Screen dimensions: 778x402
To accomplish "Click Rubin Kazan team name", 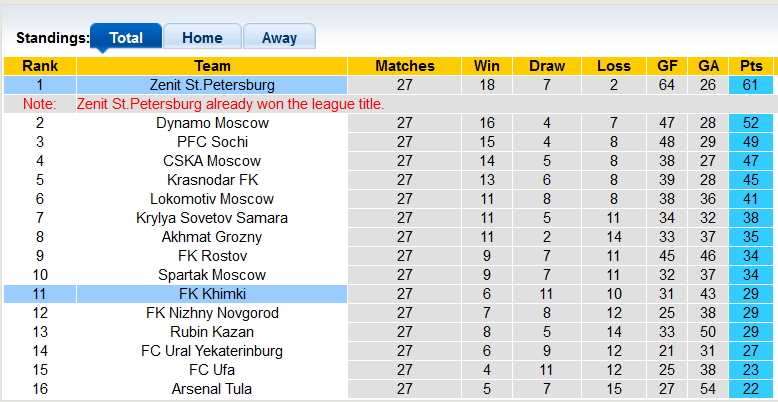I will click(x=212, y=332).
